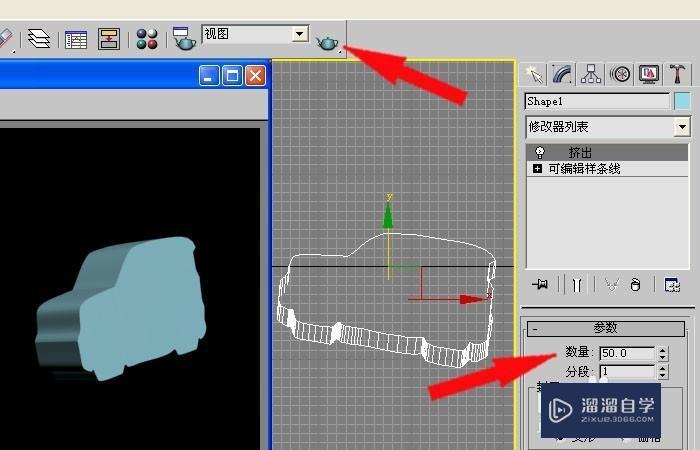Screen dimensions: 700x450
Task: Select the 挤出 modifier in the stack
Action: click(x=608, y=152)
